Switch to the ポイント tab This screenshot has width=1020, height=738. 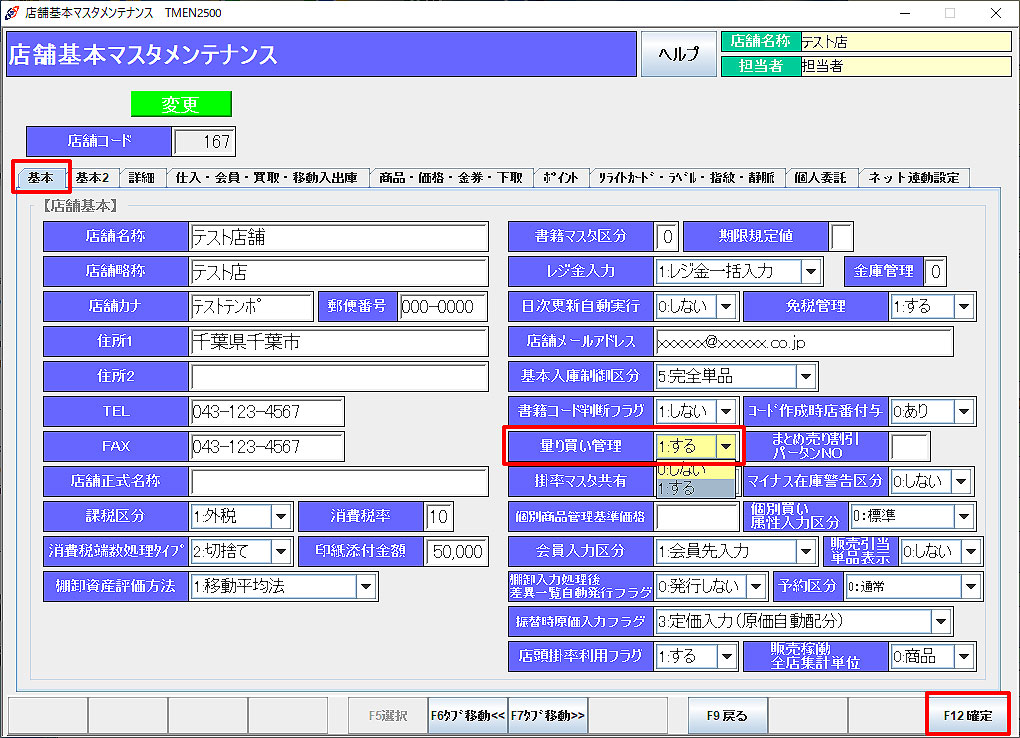click(x=561, y=177)
